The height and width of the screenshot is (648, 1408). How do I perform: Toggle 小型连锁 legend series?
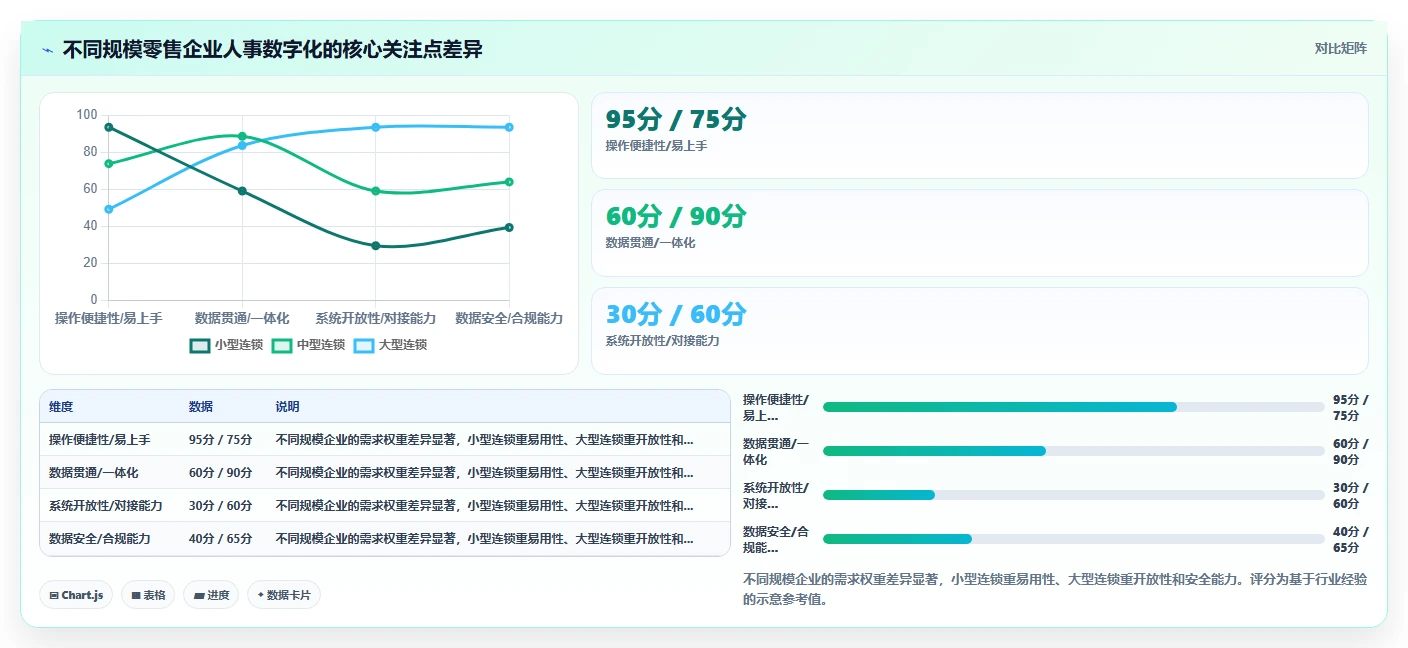point(226,345)
